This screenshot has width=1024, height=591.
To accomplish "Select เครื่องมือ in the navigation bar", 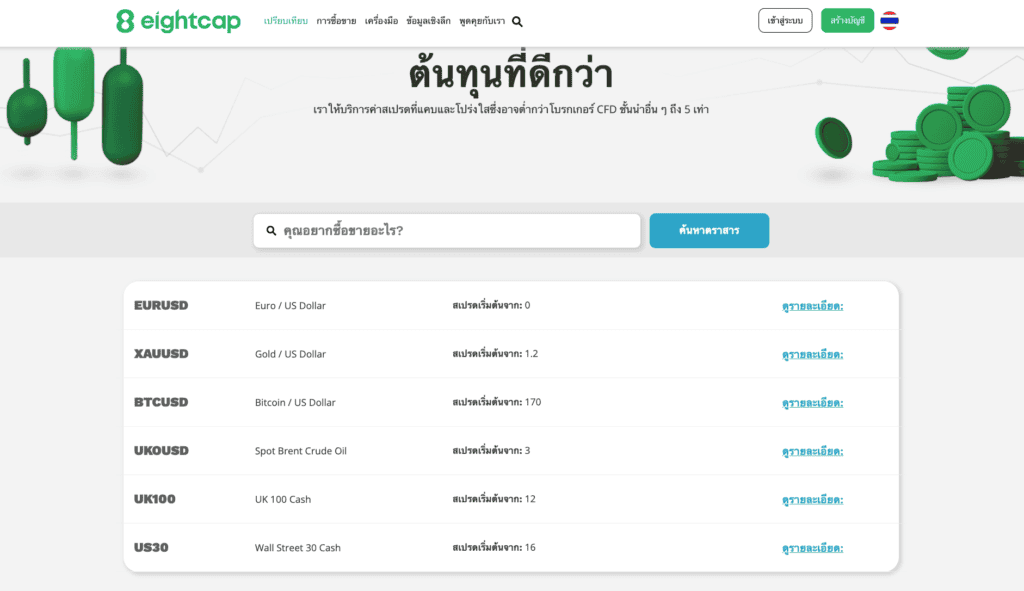I will click(x=381, y=21).
